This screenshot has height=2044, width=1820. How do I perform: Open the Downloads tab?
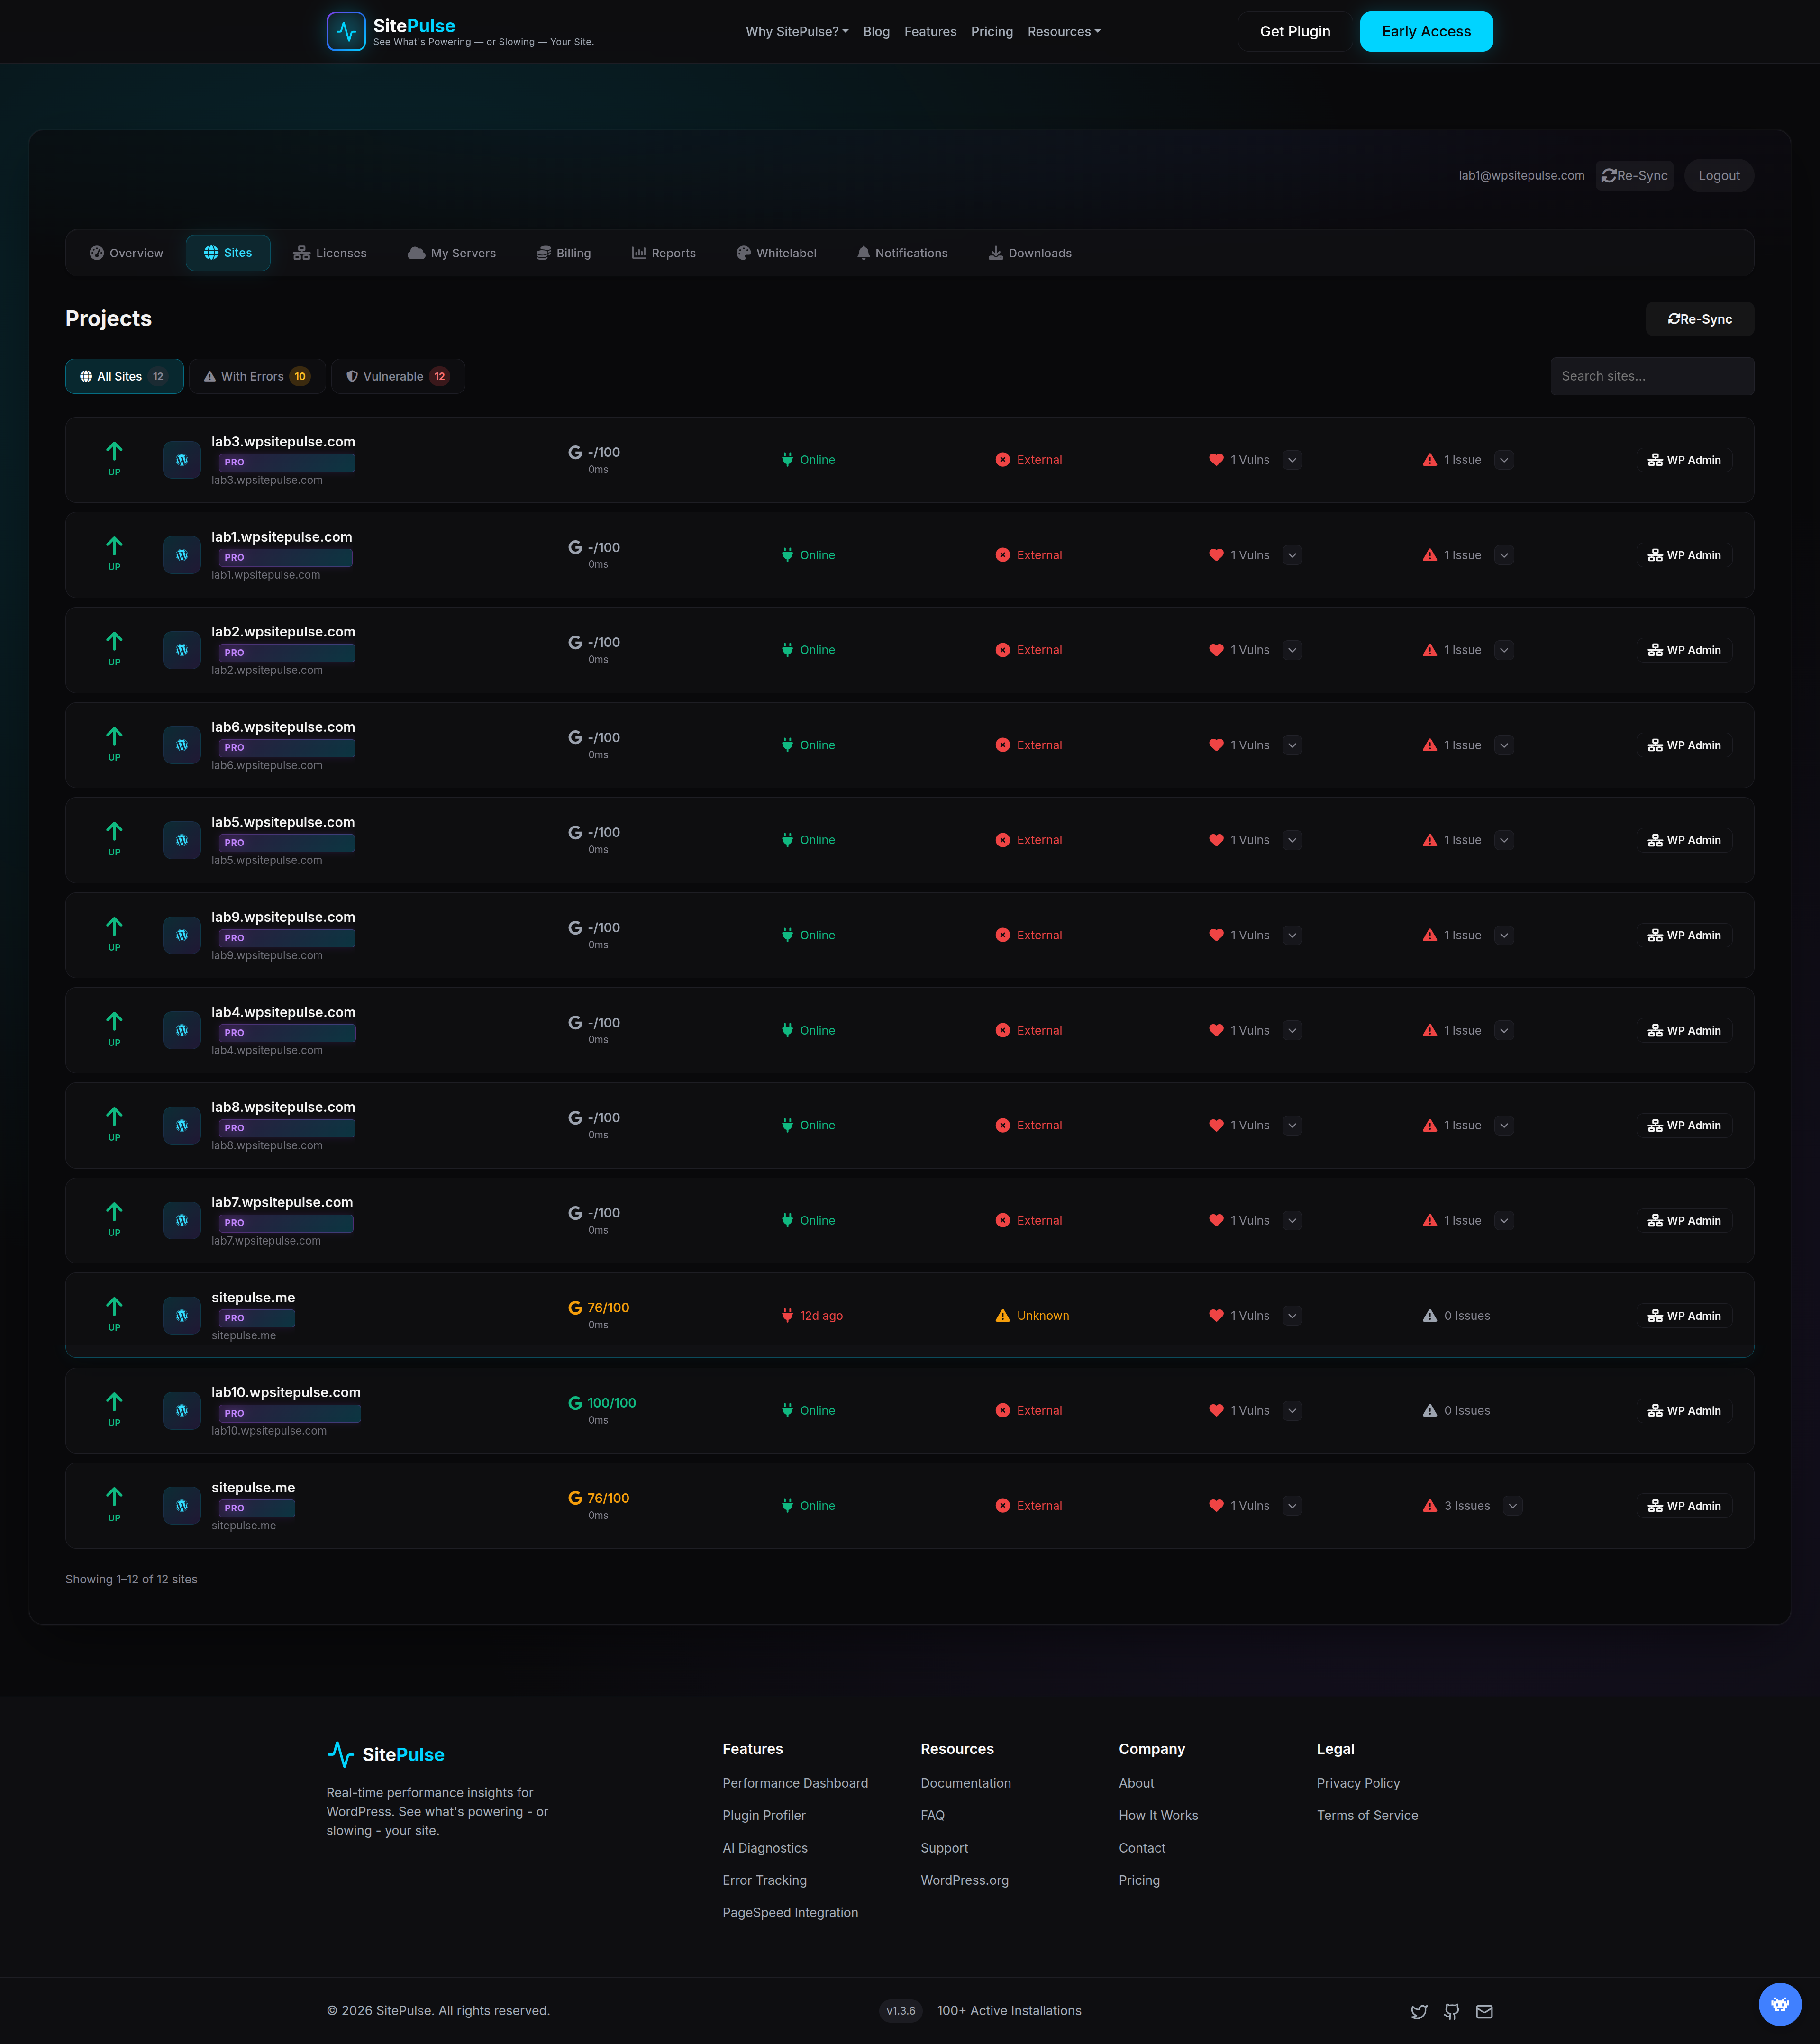pyautogui.click(x=1030, y=253)
